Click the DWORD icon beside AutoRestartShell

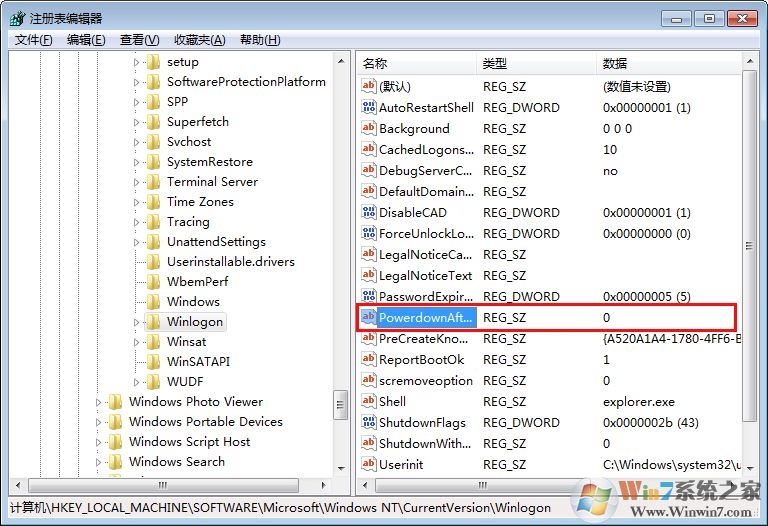click(368, 107)
